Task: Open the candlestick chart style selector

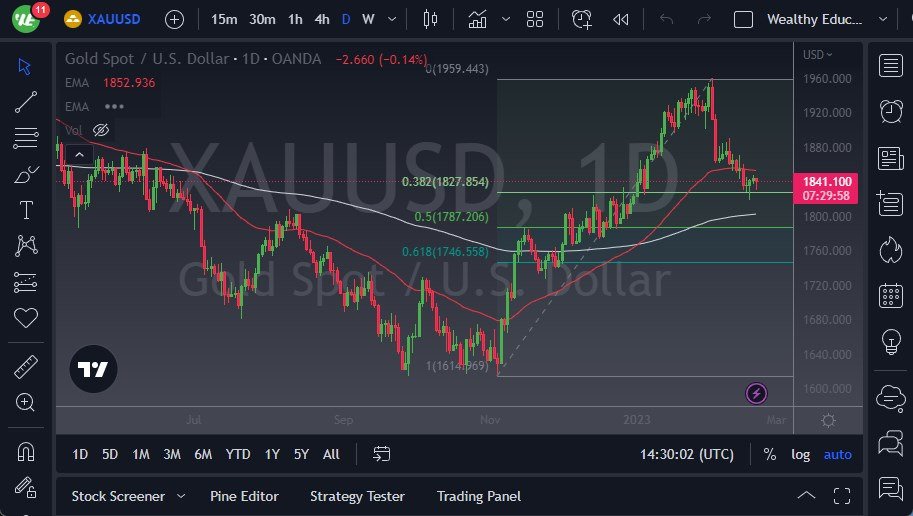Action: (x=430, y=19)
